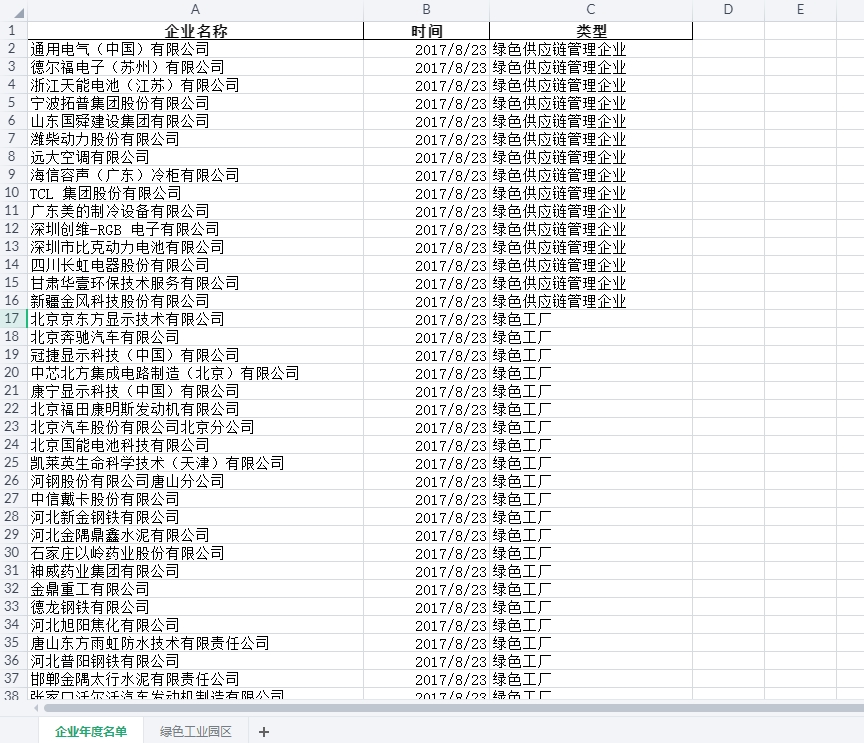Select cell 金鼎重工有限公司
This screenshot has width=864, height=743.
(196, 589)
